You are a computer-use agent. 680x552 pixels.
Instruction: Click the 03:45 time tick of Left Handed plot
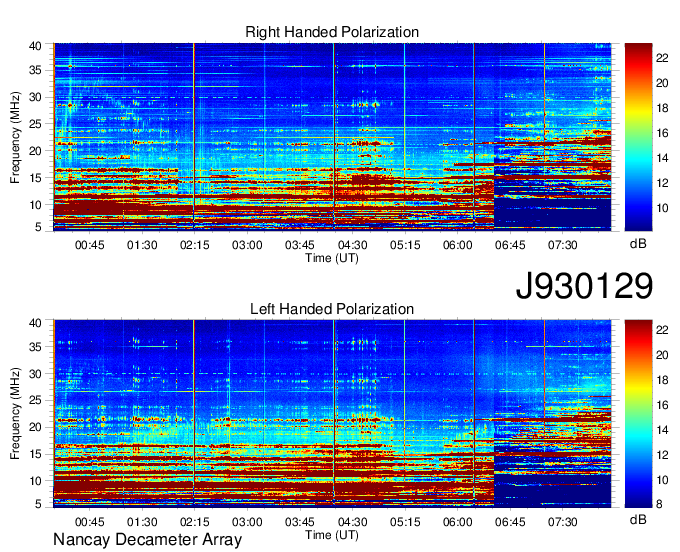pos(300,522)
